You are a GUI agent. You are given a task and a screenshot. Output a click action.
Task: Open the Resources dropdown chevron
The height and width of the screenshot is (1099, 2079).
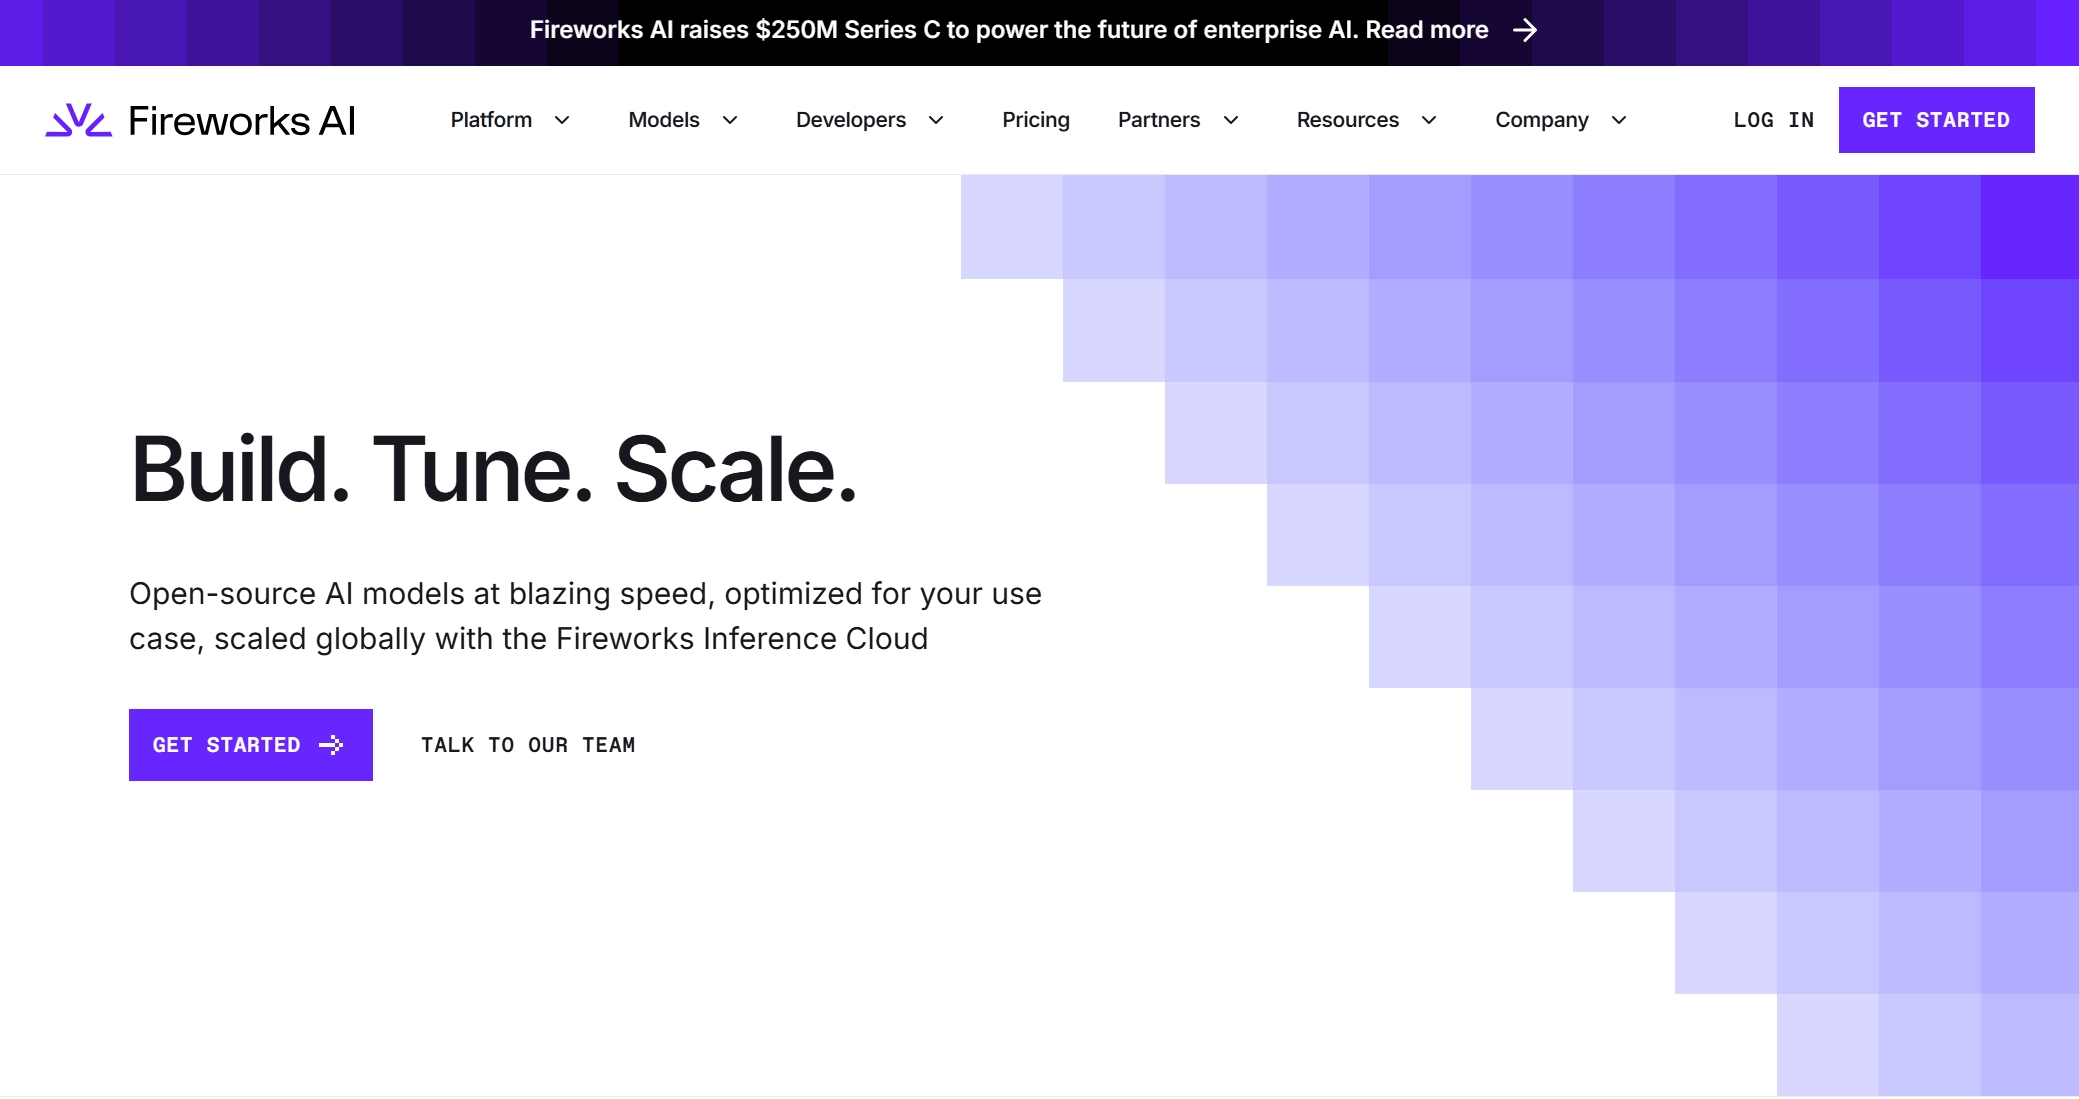click(x=1429, y=121)
